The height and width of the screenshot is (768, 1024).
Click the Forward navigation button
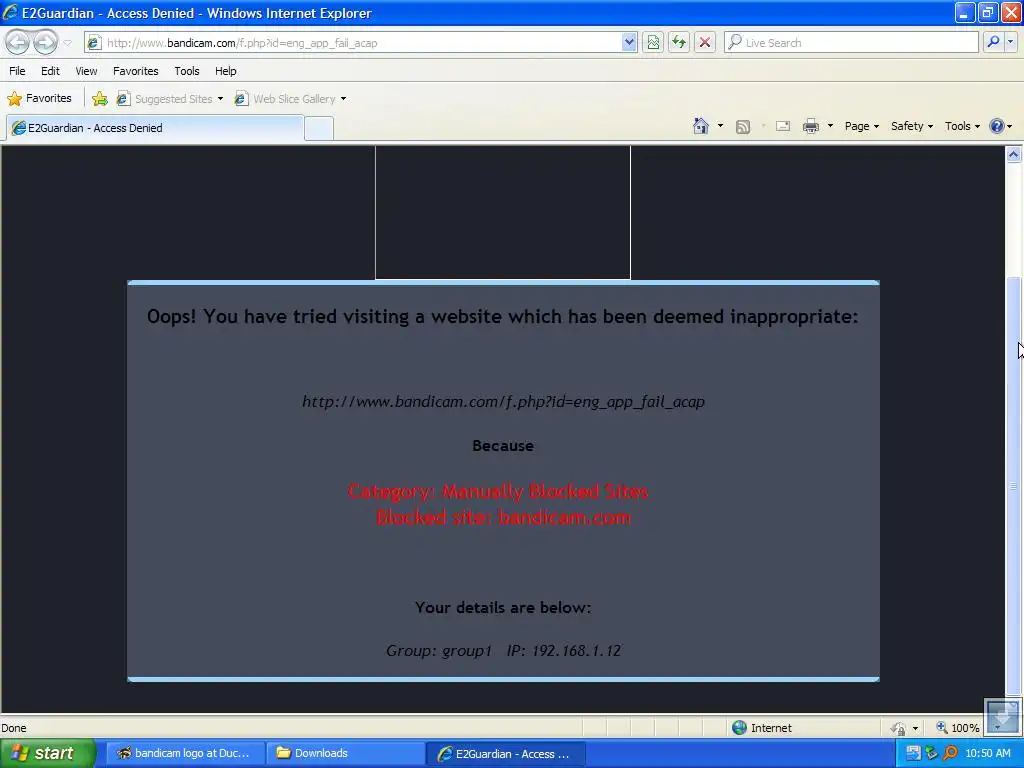click(x=45, y=42)
